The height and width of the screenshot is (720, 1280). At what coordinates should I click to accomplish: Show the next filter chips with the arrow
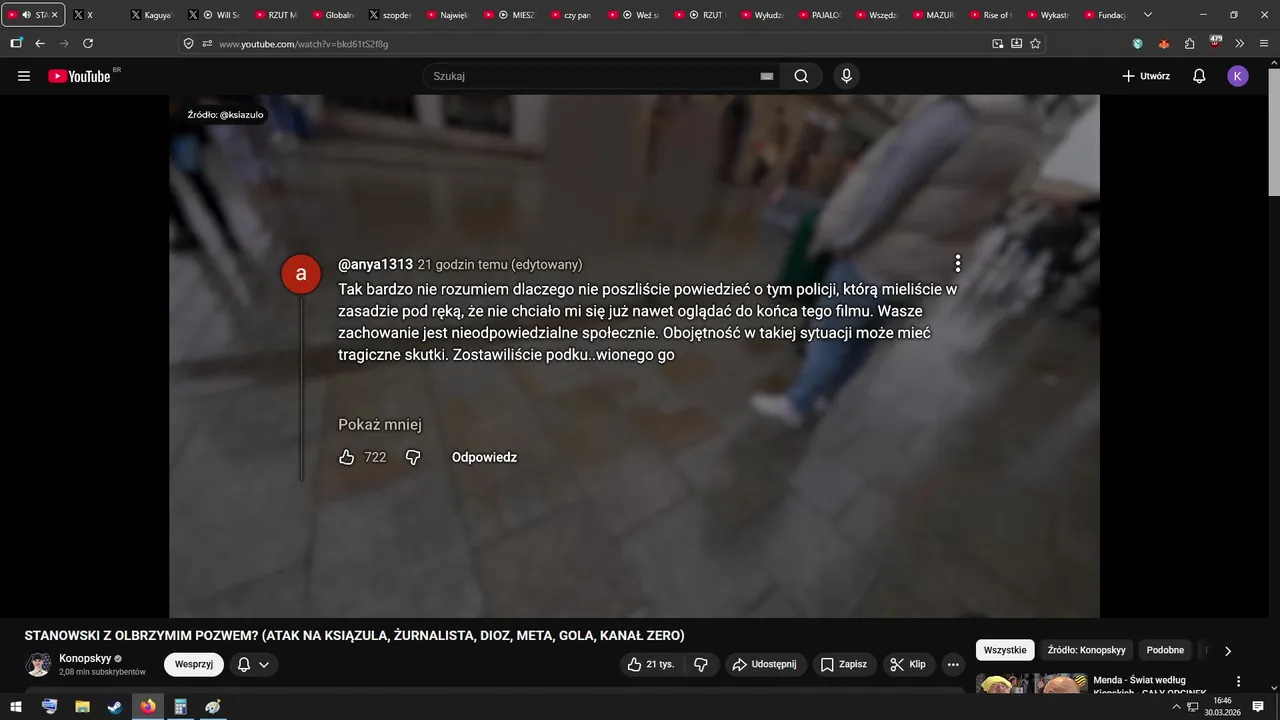coord(1228,650)
